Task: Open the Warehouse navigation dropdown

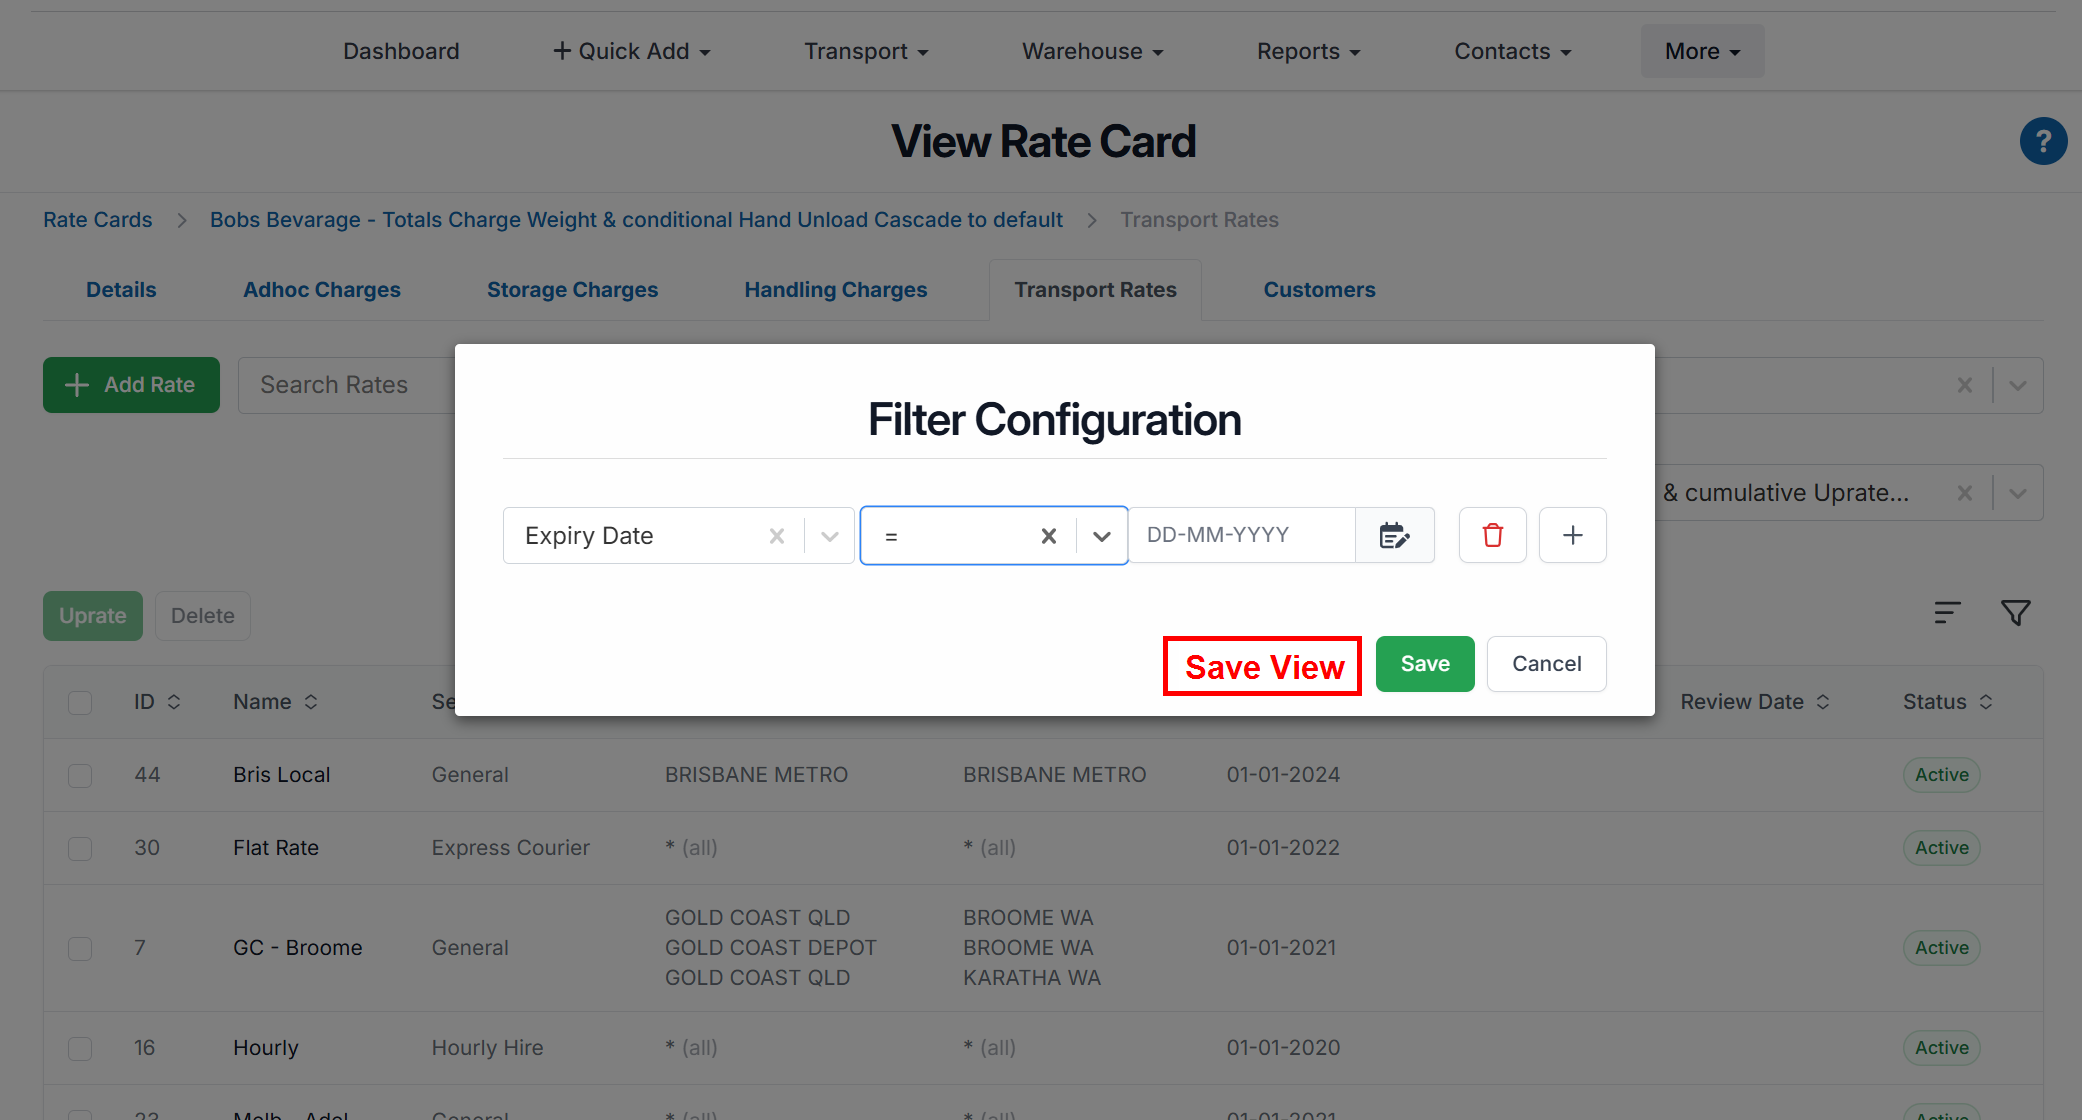Action: pos(1092,51)
